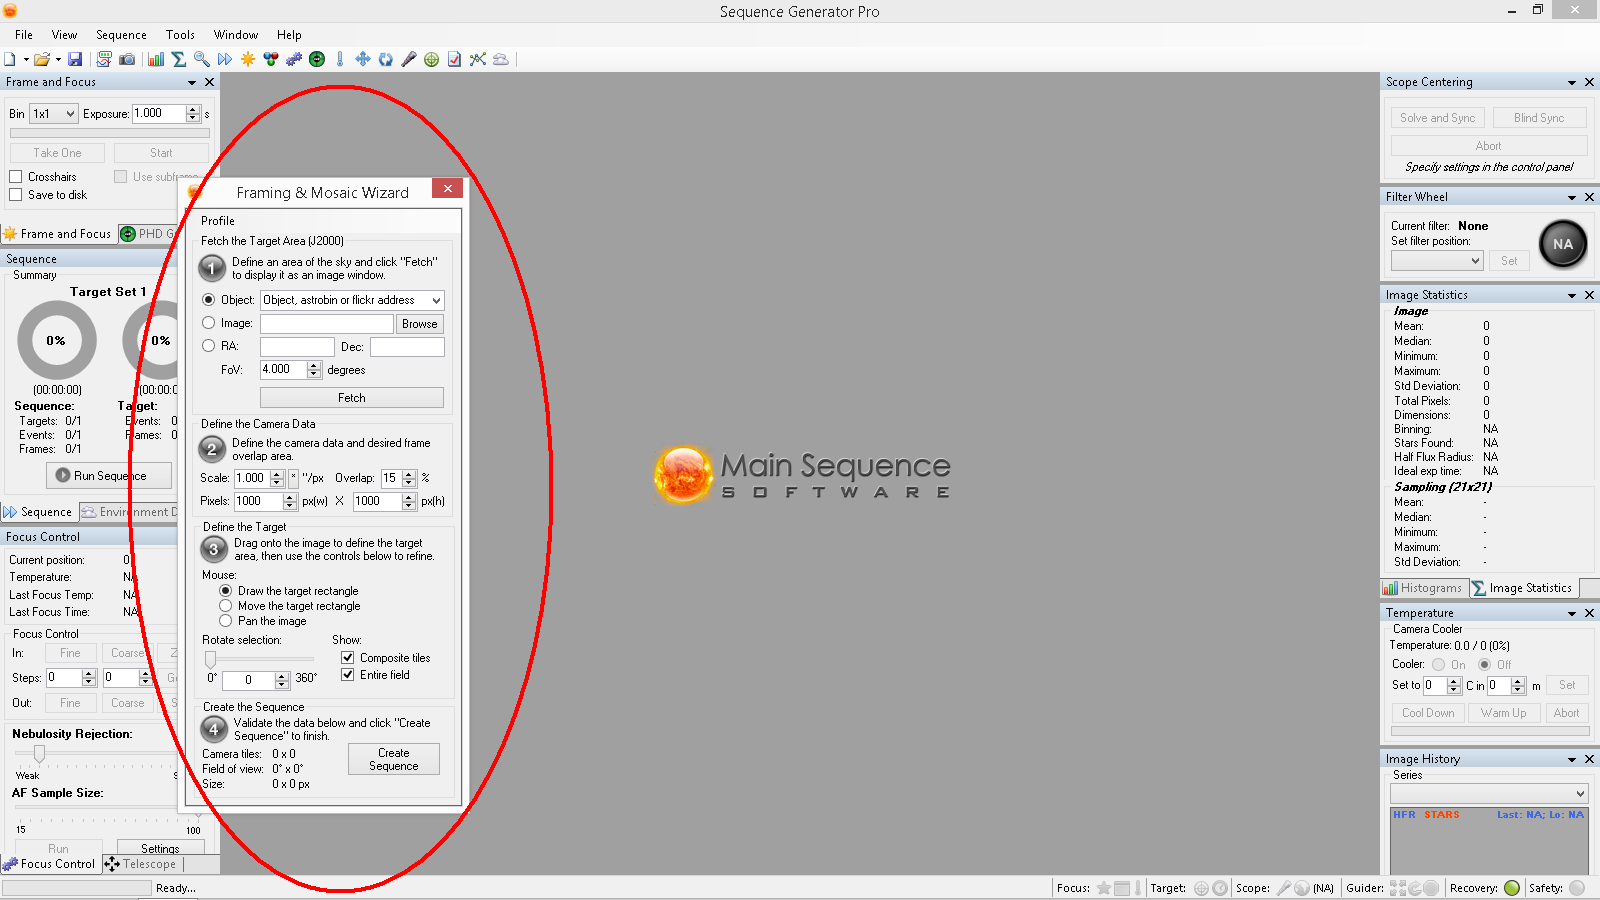Click the Run Sequence button
1600x900 pixels.
coord(109,476)
